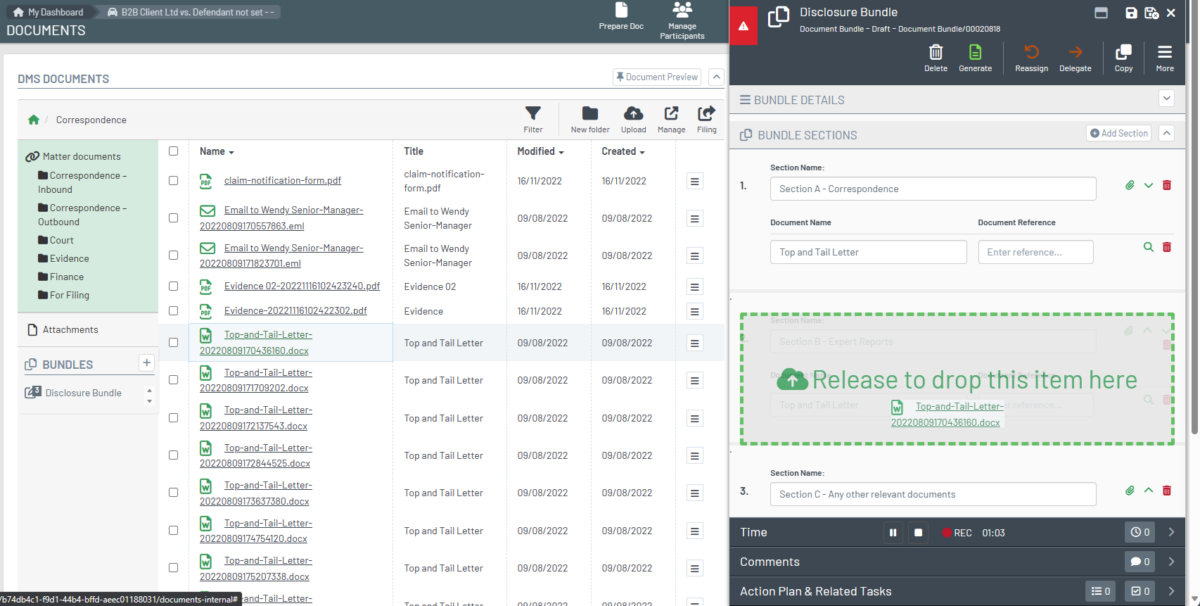Click the Manage Participants icon
The width and height of the screenshot is (1200, 606).
pos(682,15)
